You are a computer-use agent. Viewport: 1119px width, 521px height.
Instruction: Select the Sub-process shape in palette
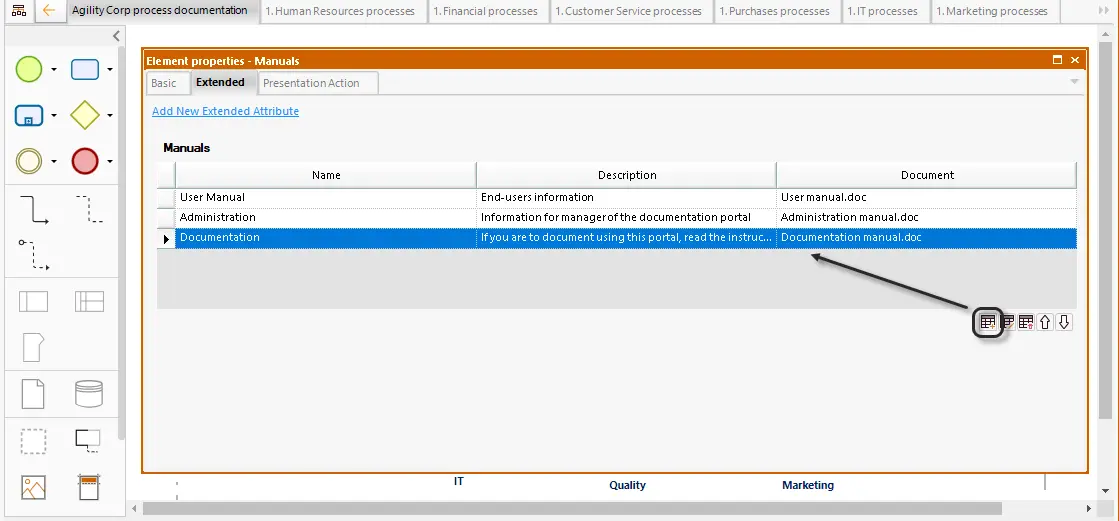click(29, 115)
